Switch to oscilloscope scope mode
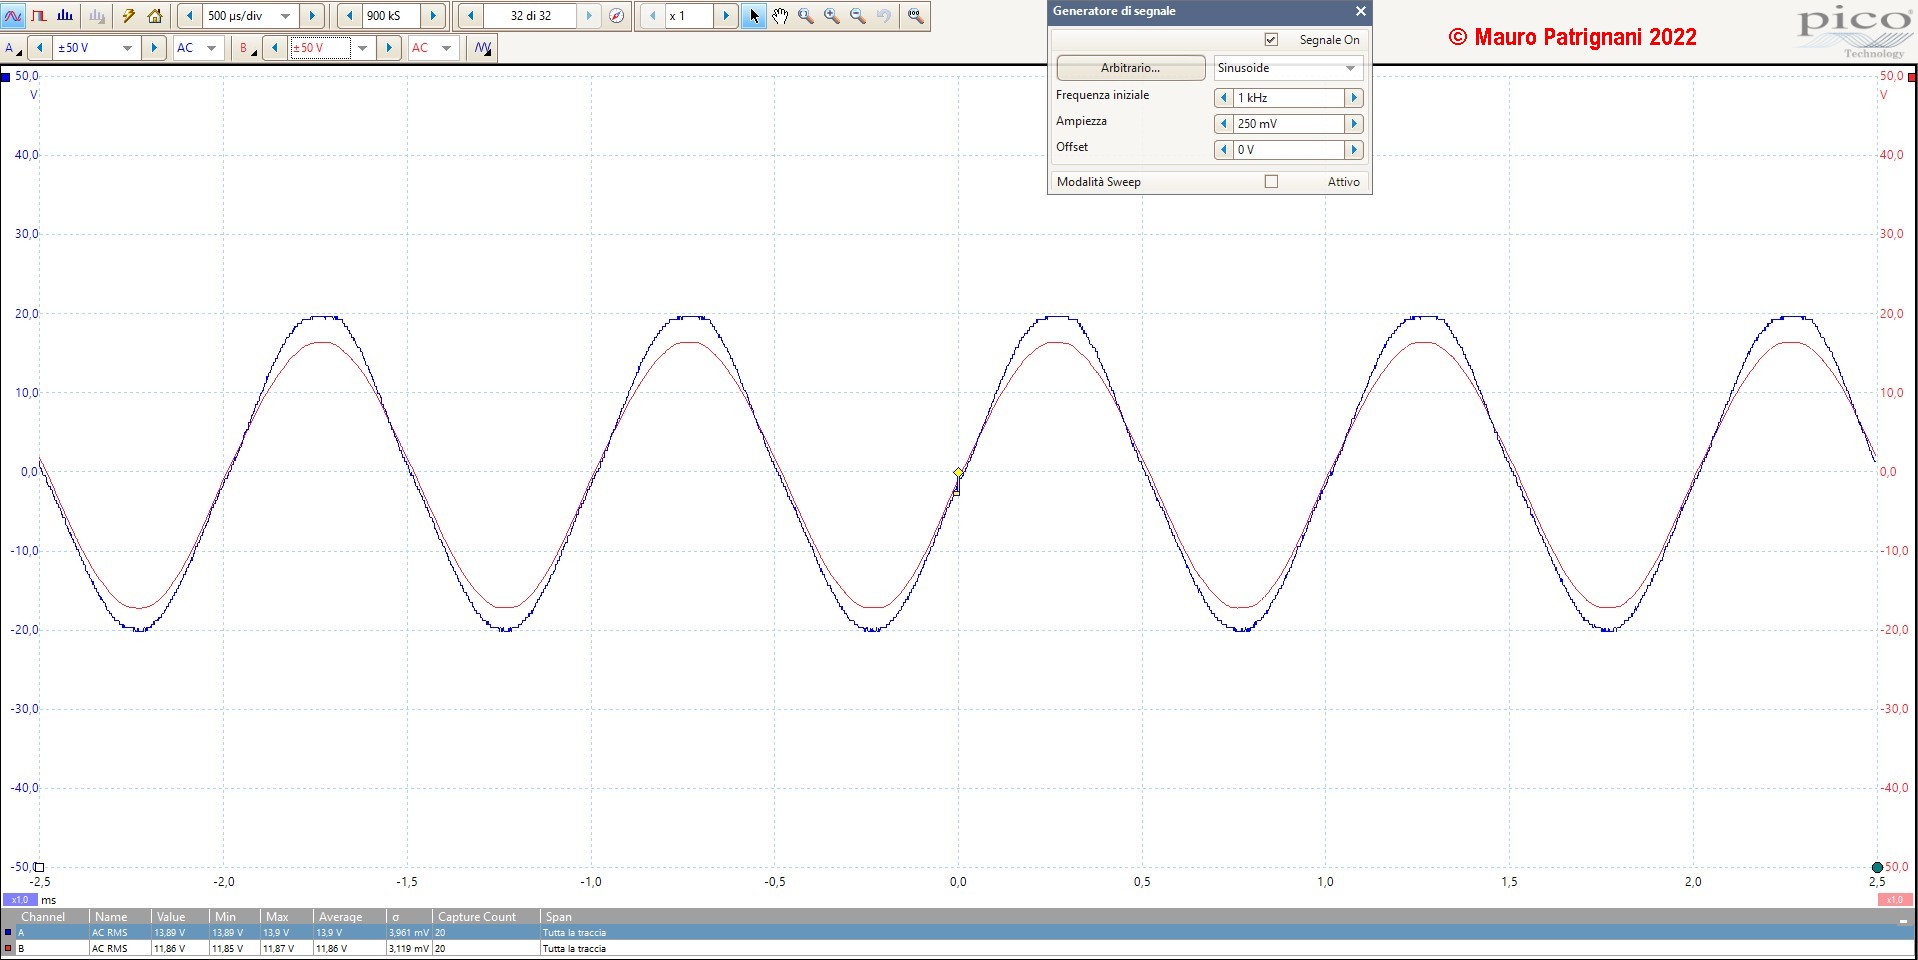This screenshot has width=1918, height=960. (x=13, y=16)
